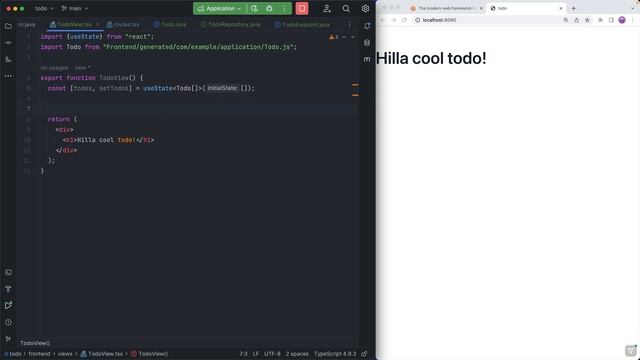
Task: Open browser zoom magnifier icon
Action: [566, 20]
